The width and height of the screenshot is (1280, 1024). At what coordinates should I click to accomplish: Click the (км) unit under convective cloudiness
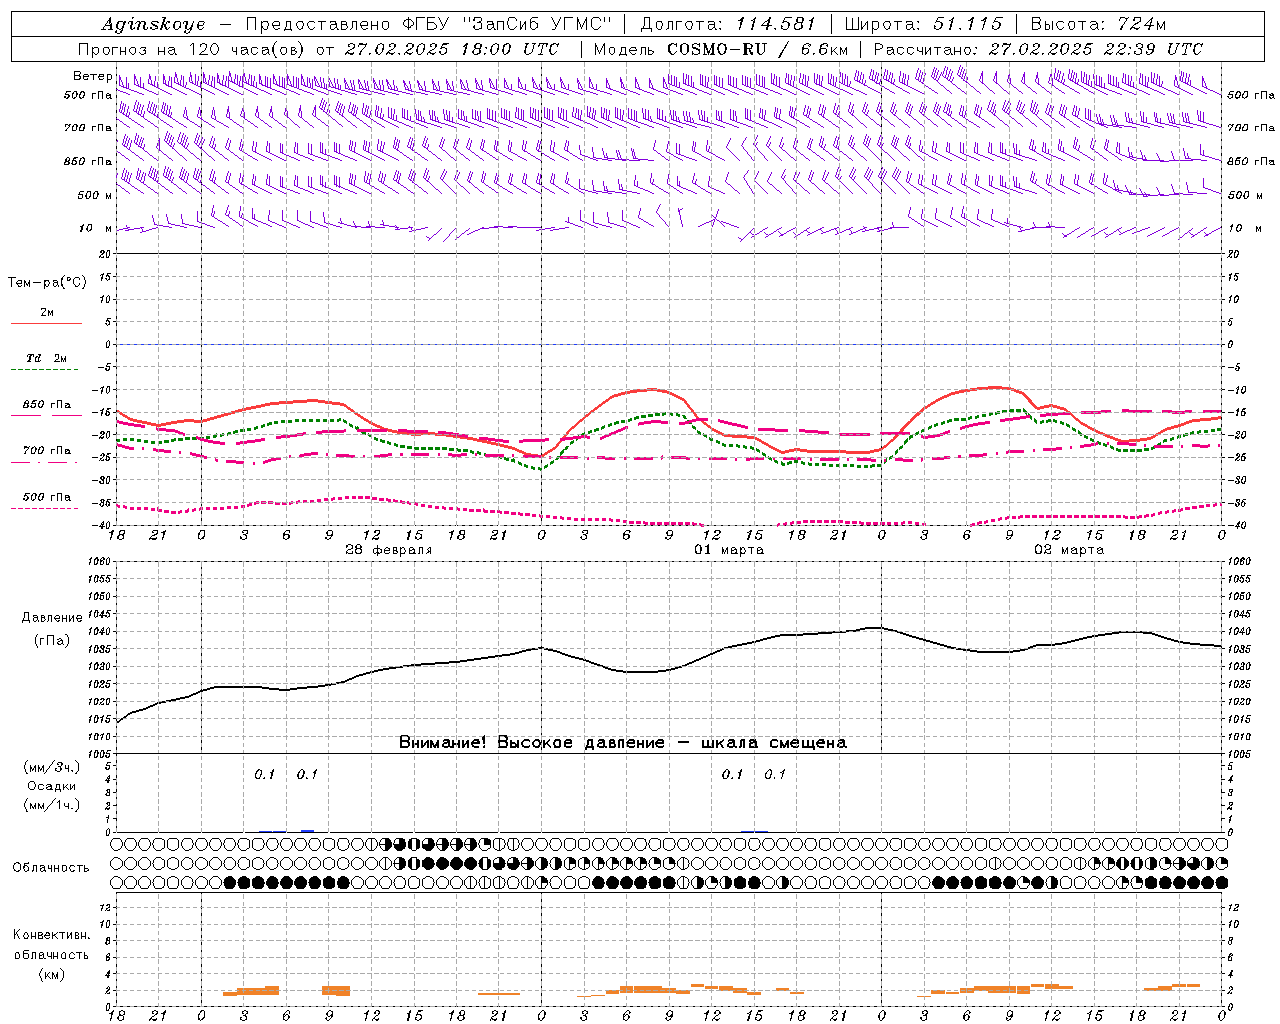(51, 974)
